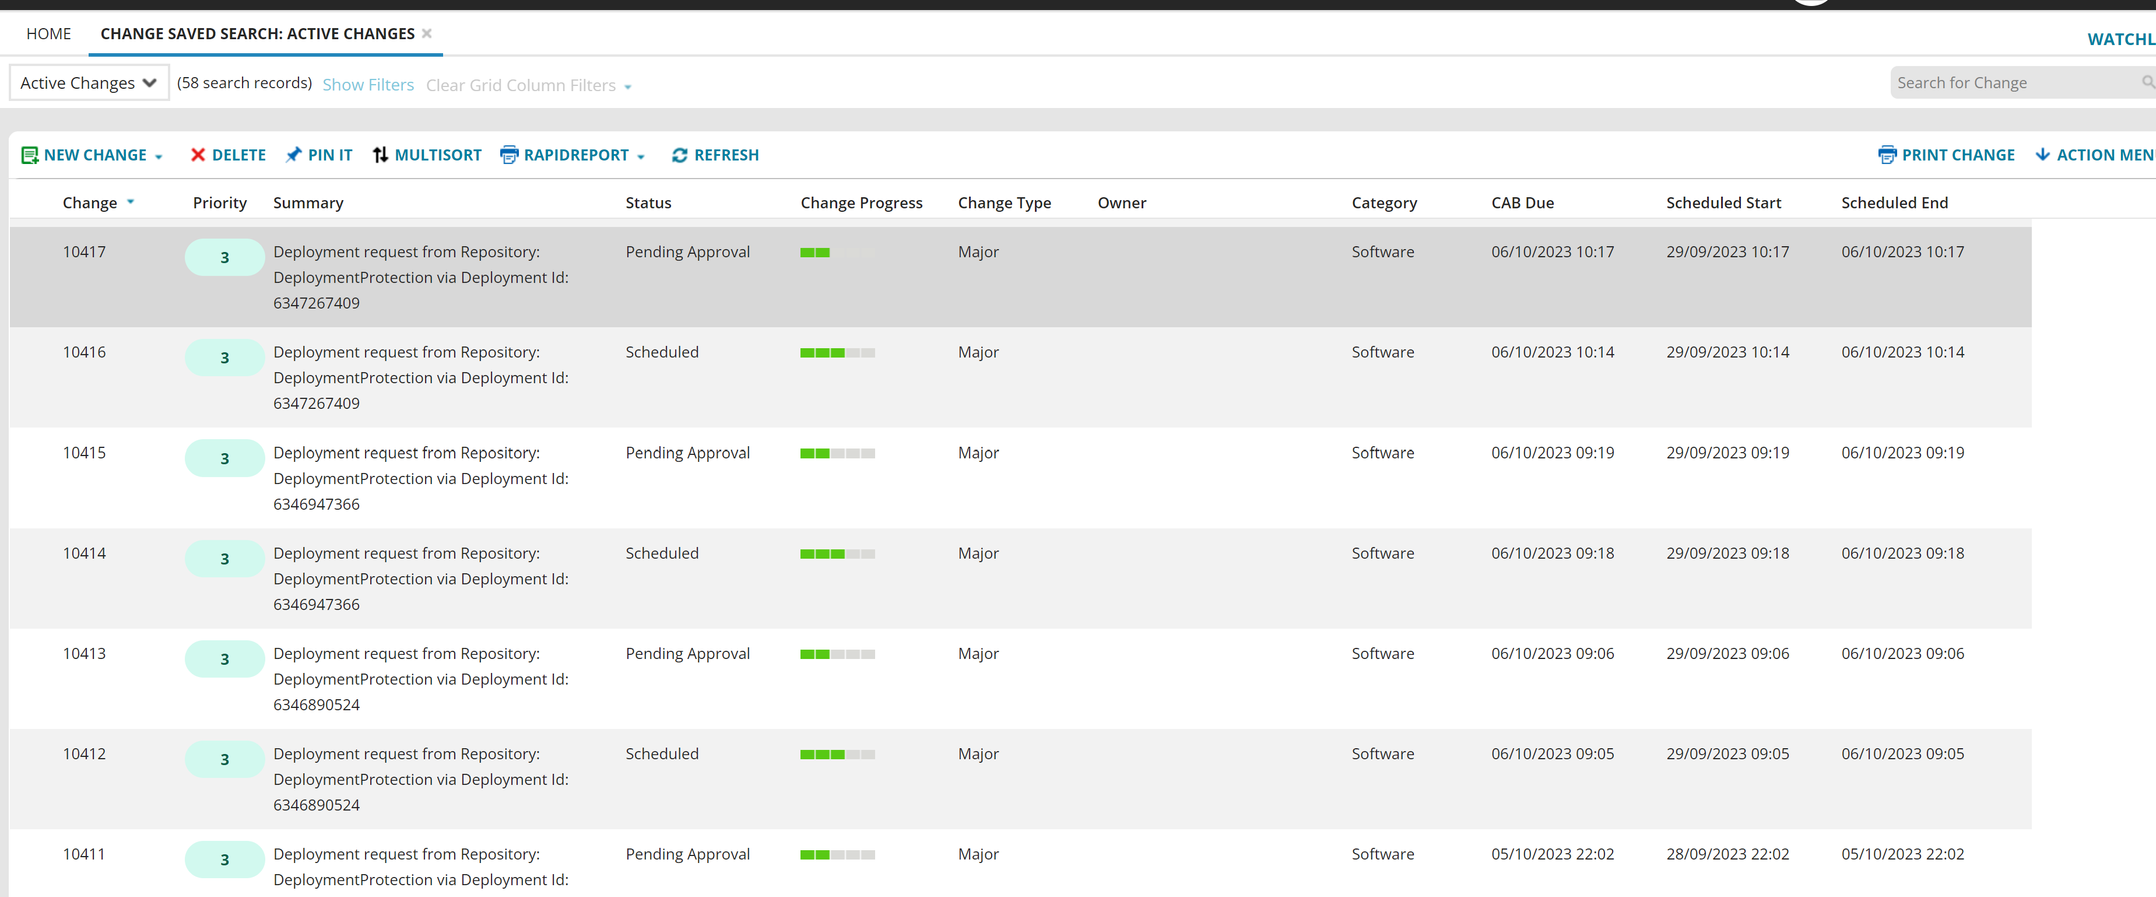2156x897 pixels.
Task: Open the Action Menu arrow icon
Action: click(2043, 155)
